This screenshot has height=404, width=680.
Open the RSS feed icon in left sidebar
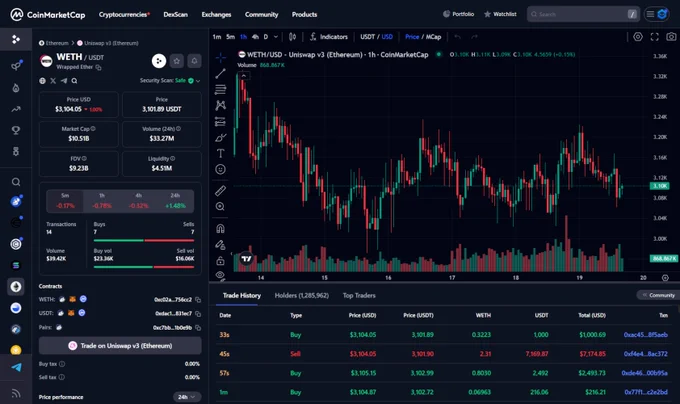(16, 393)
